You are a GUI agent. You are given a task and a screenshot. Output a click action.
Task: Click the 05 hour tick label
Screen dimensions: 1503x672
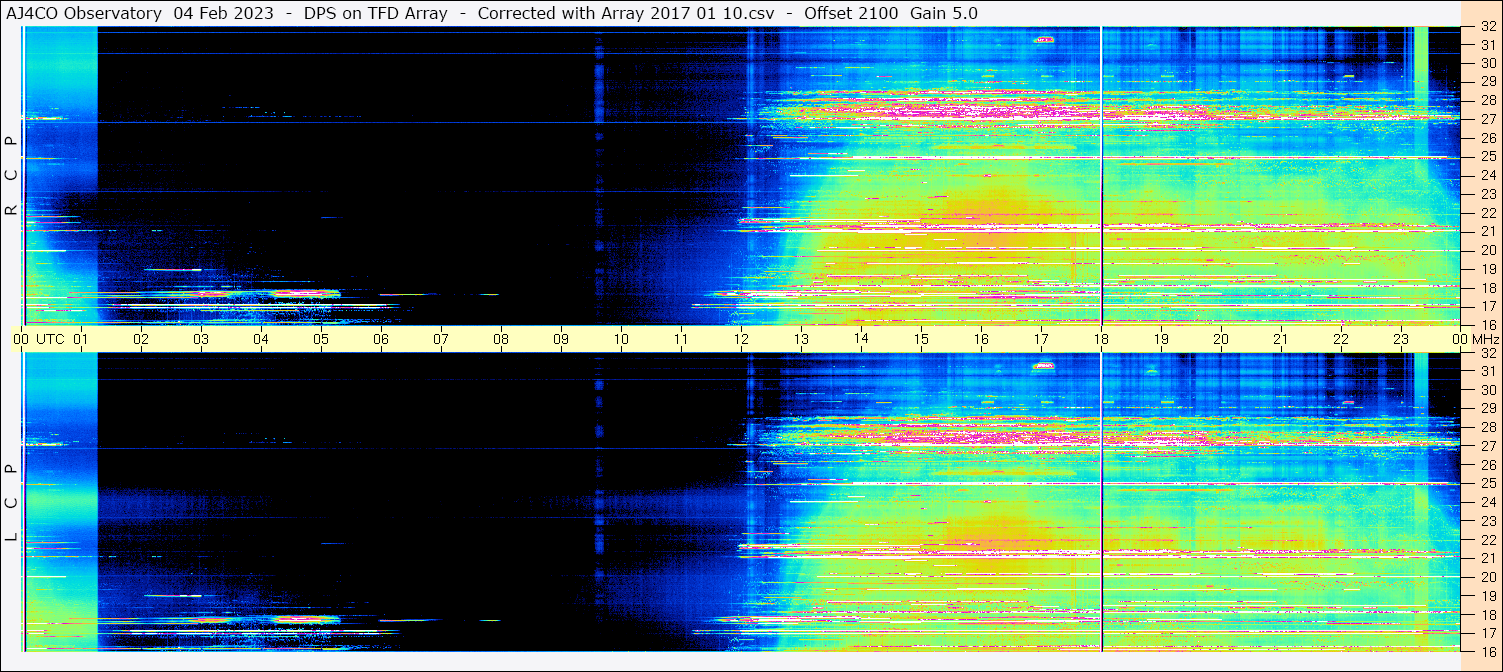point(321,339)
